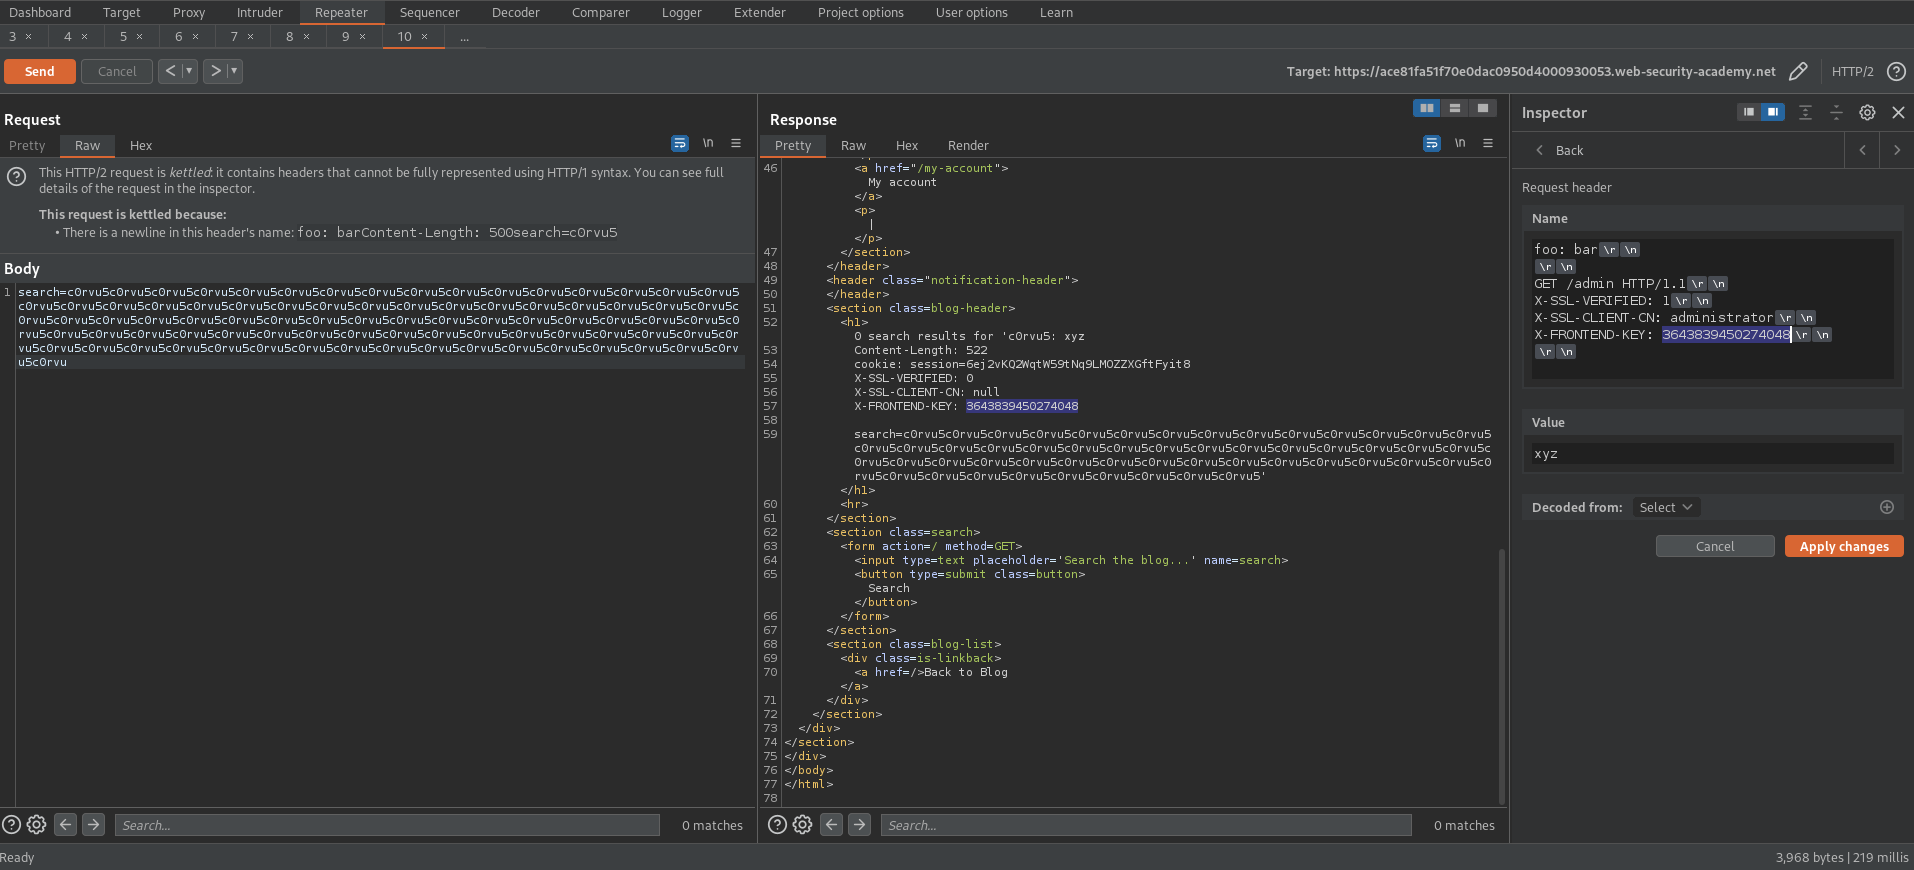This screenshot has width=1914, height=870.
Task: Switch response view to Raw
Action: pyautogui.click(x=853, y=145)
